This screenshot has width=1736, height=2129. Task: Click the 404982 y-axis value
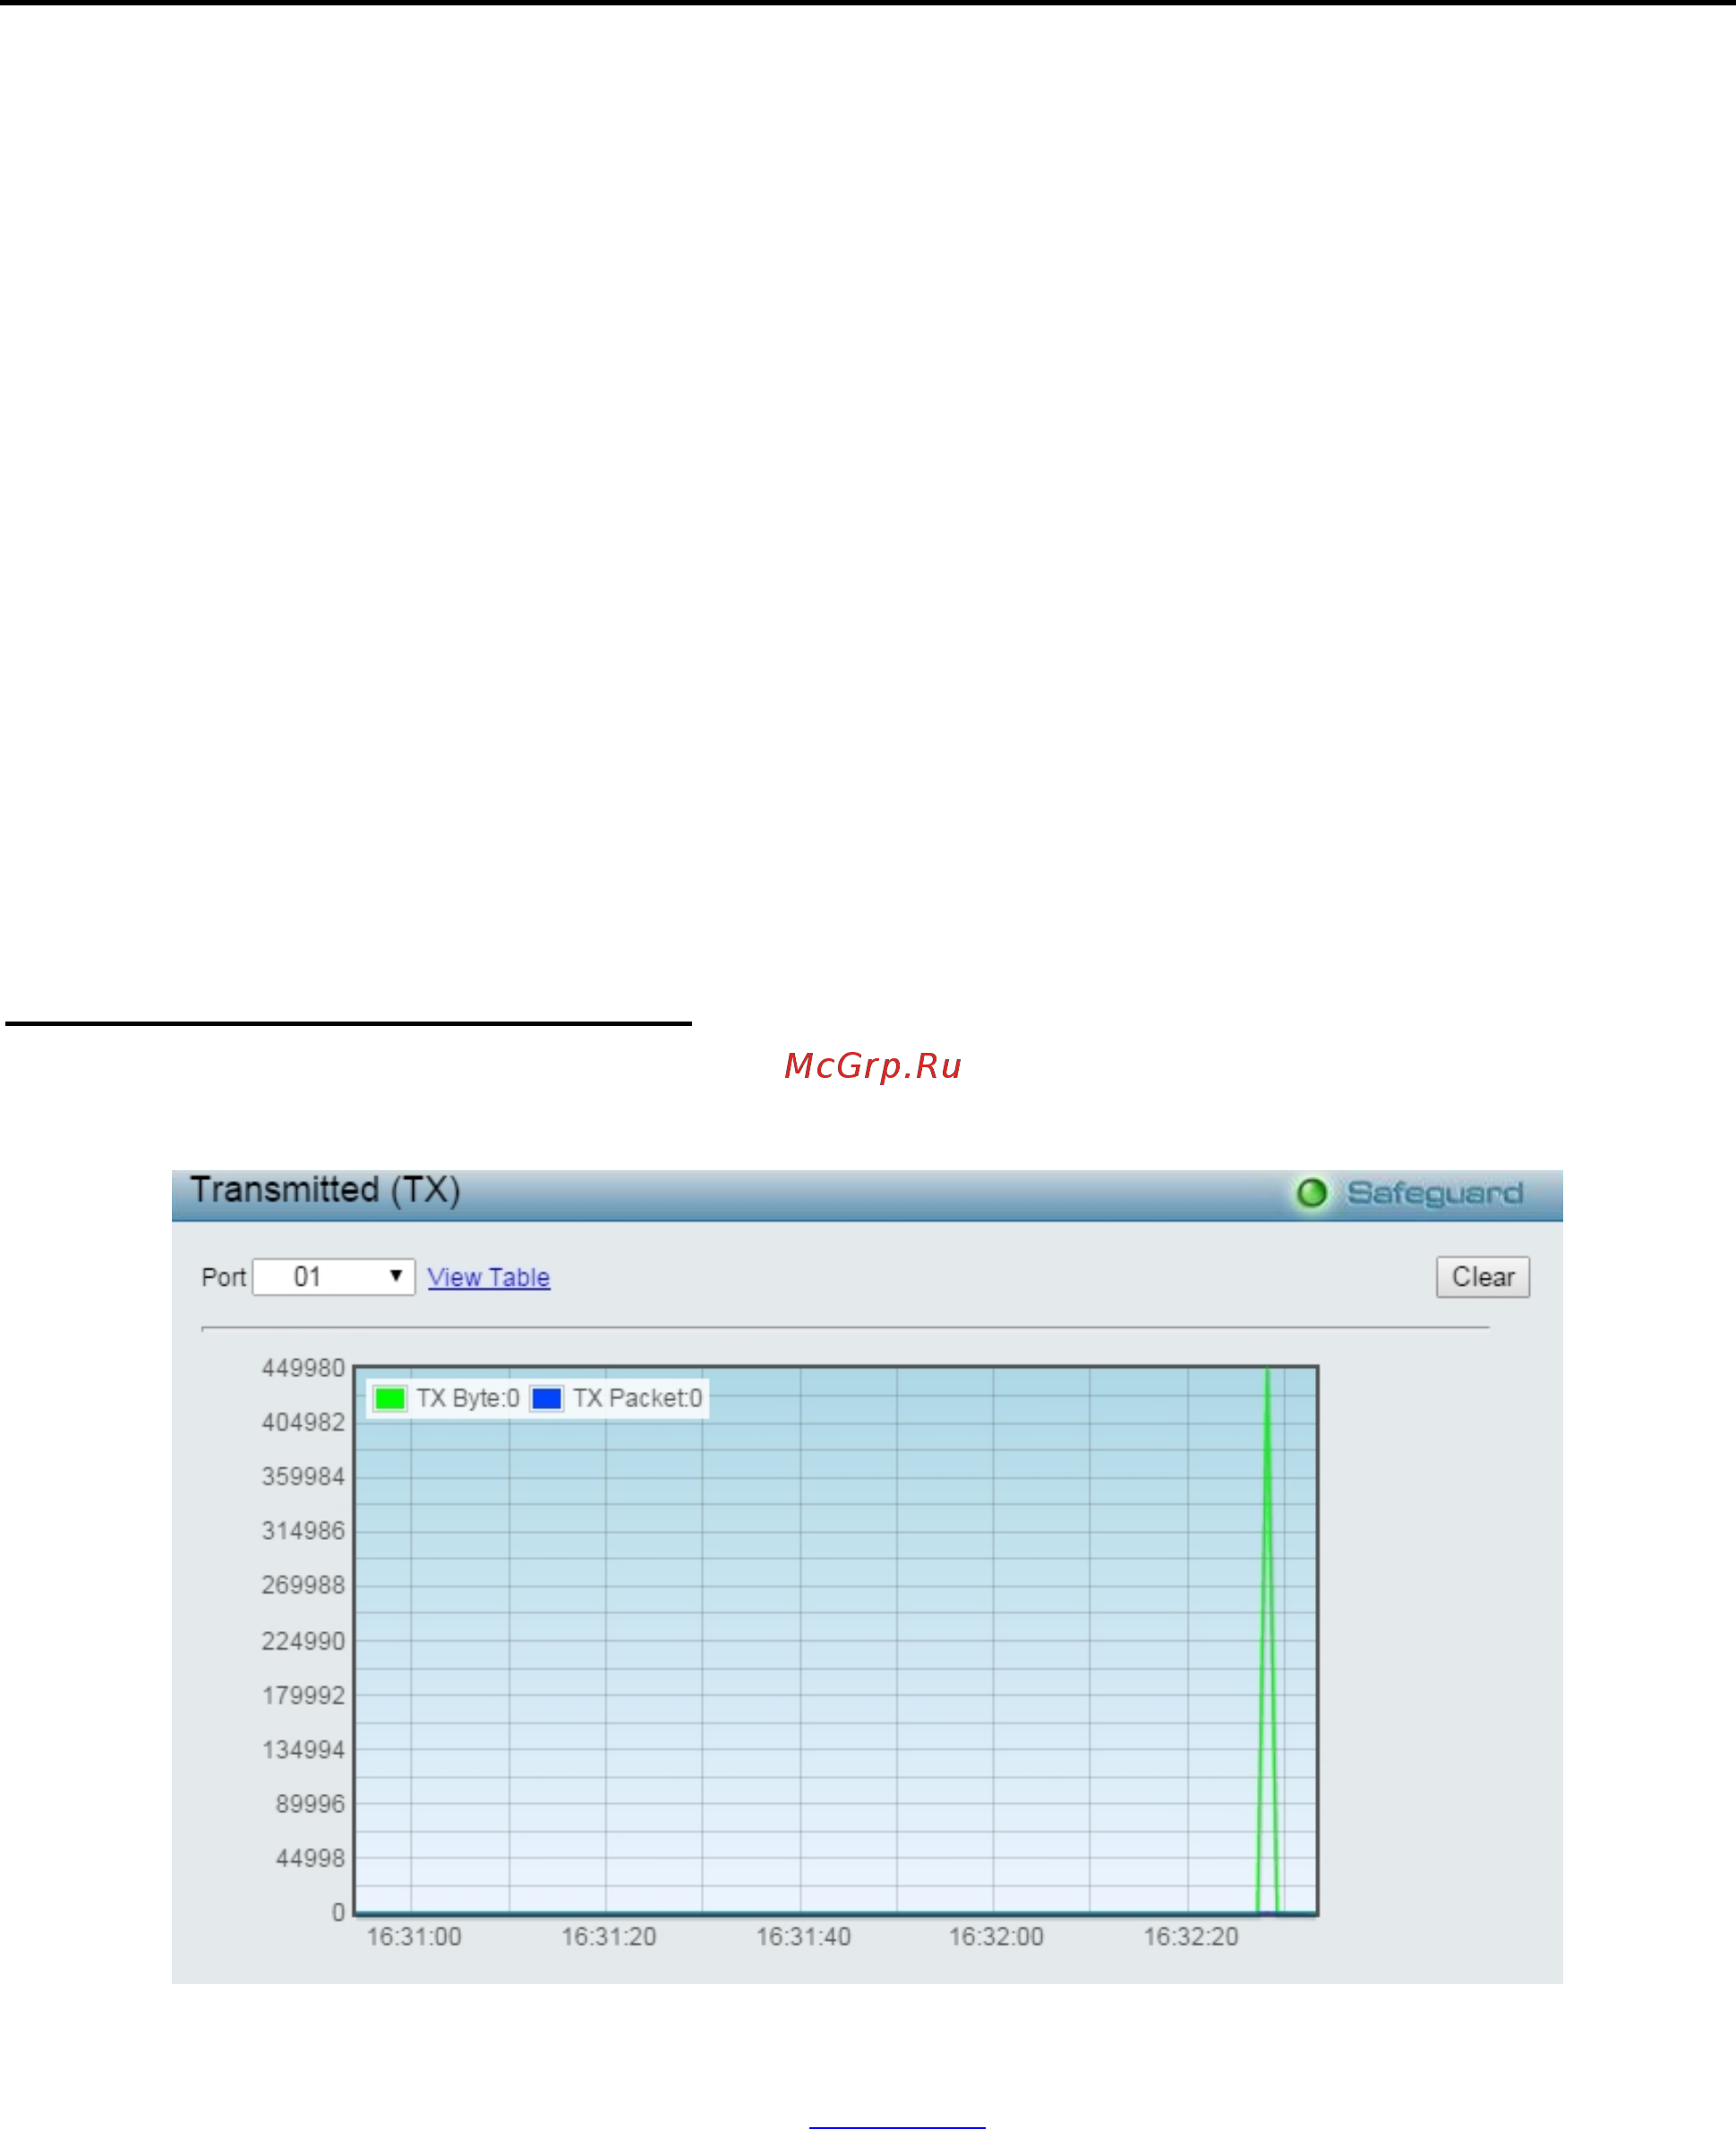[x=303, y=1422]
